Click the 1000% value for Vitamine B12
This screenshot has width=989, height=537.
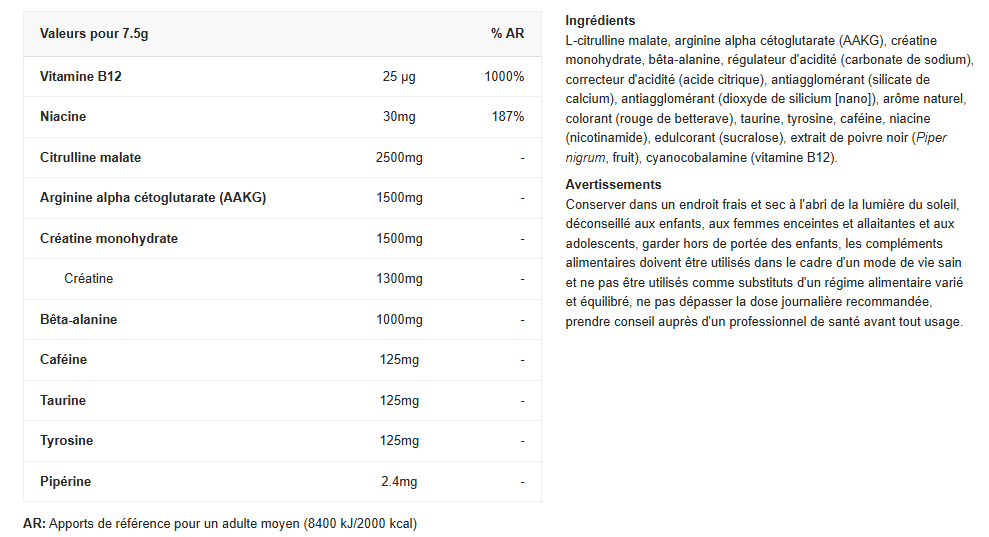(x=504, y=77)
